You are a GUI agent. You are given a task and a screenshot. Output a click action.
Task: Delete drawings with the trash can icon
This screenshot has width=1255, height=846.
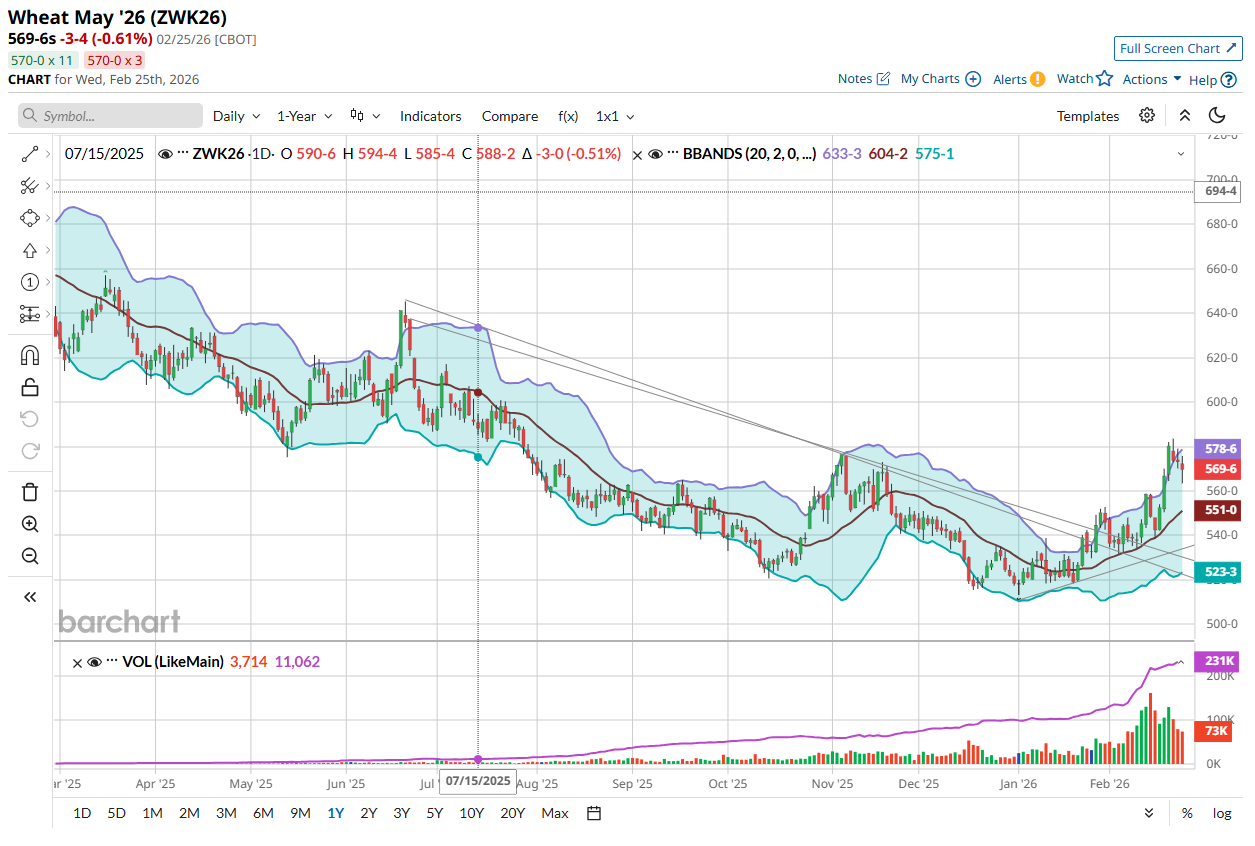coord(29,491)
